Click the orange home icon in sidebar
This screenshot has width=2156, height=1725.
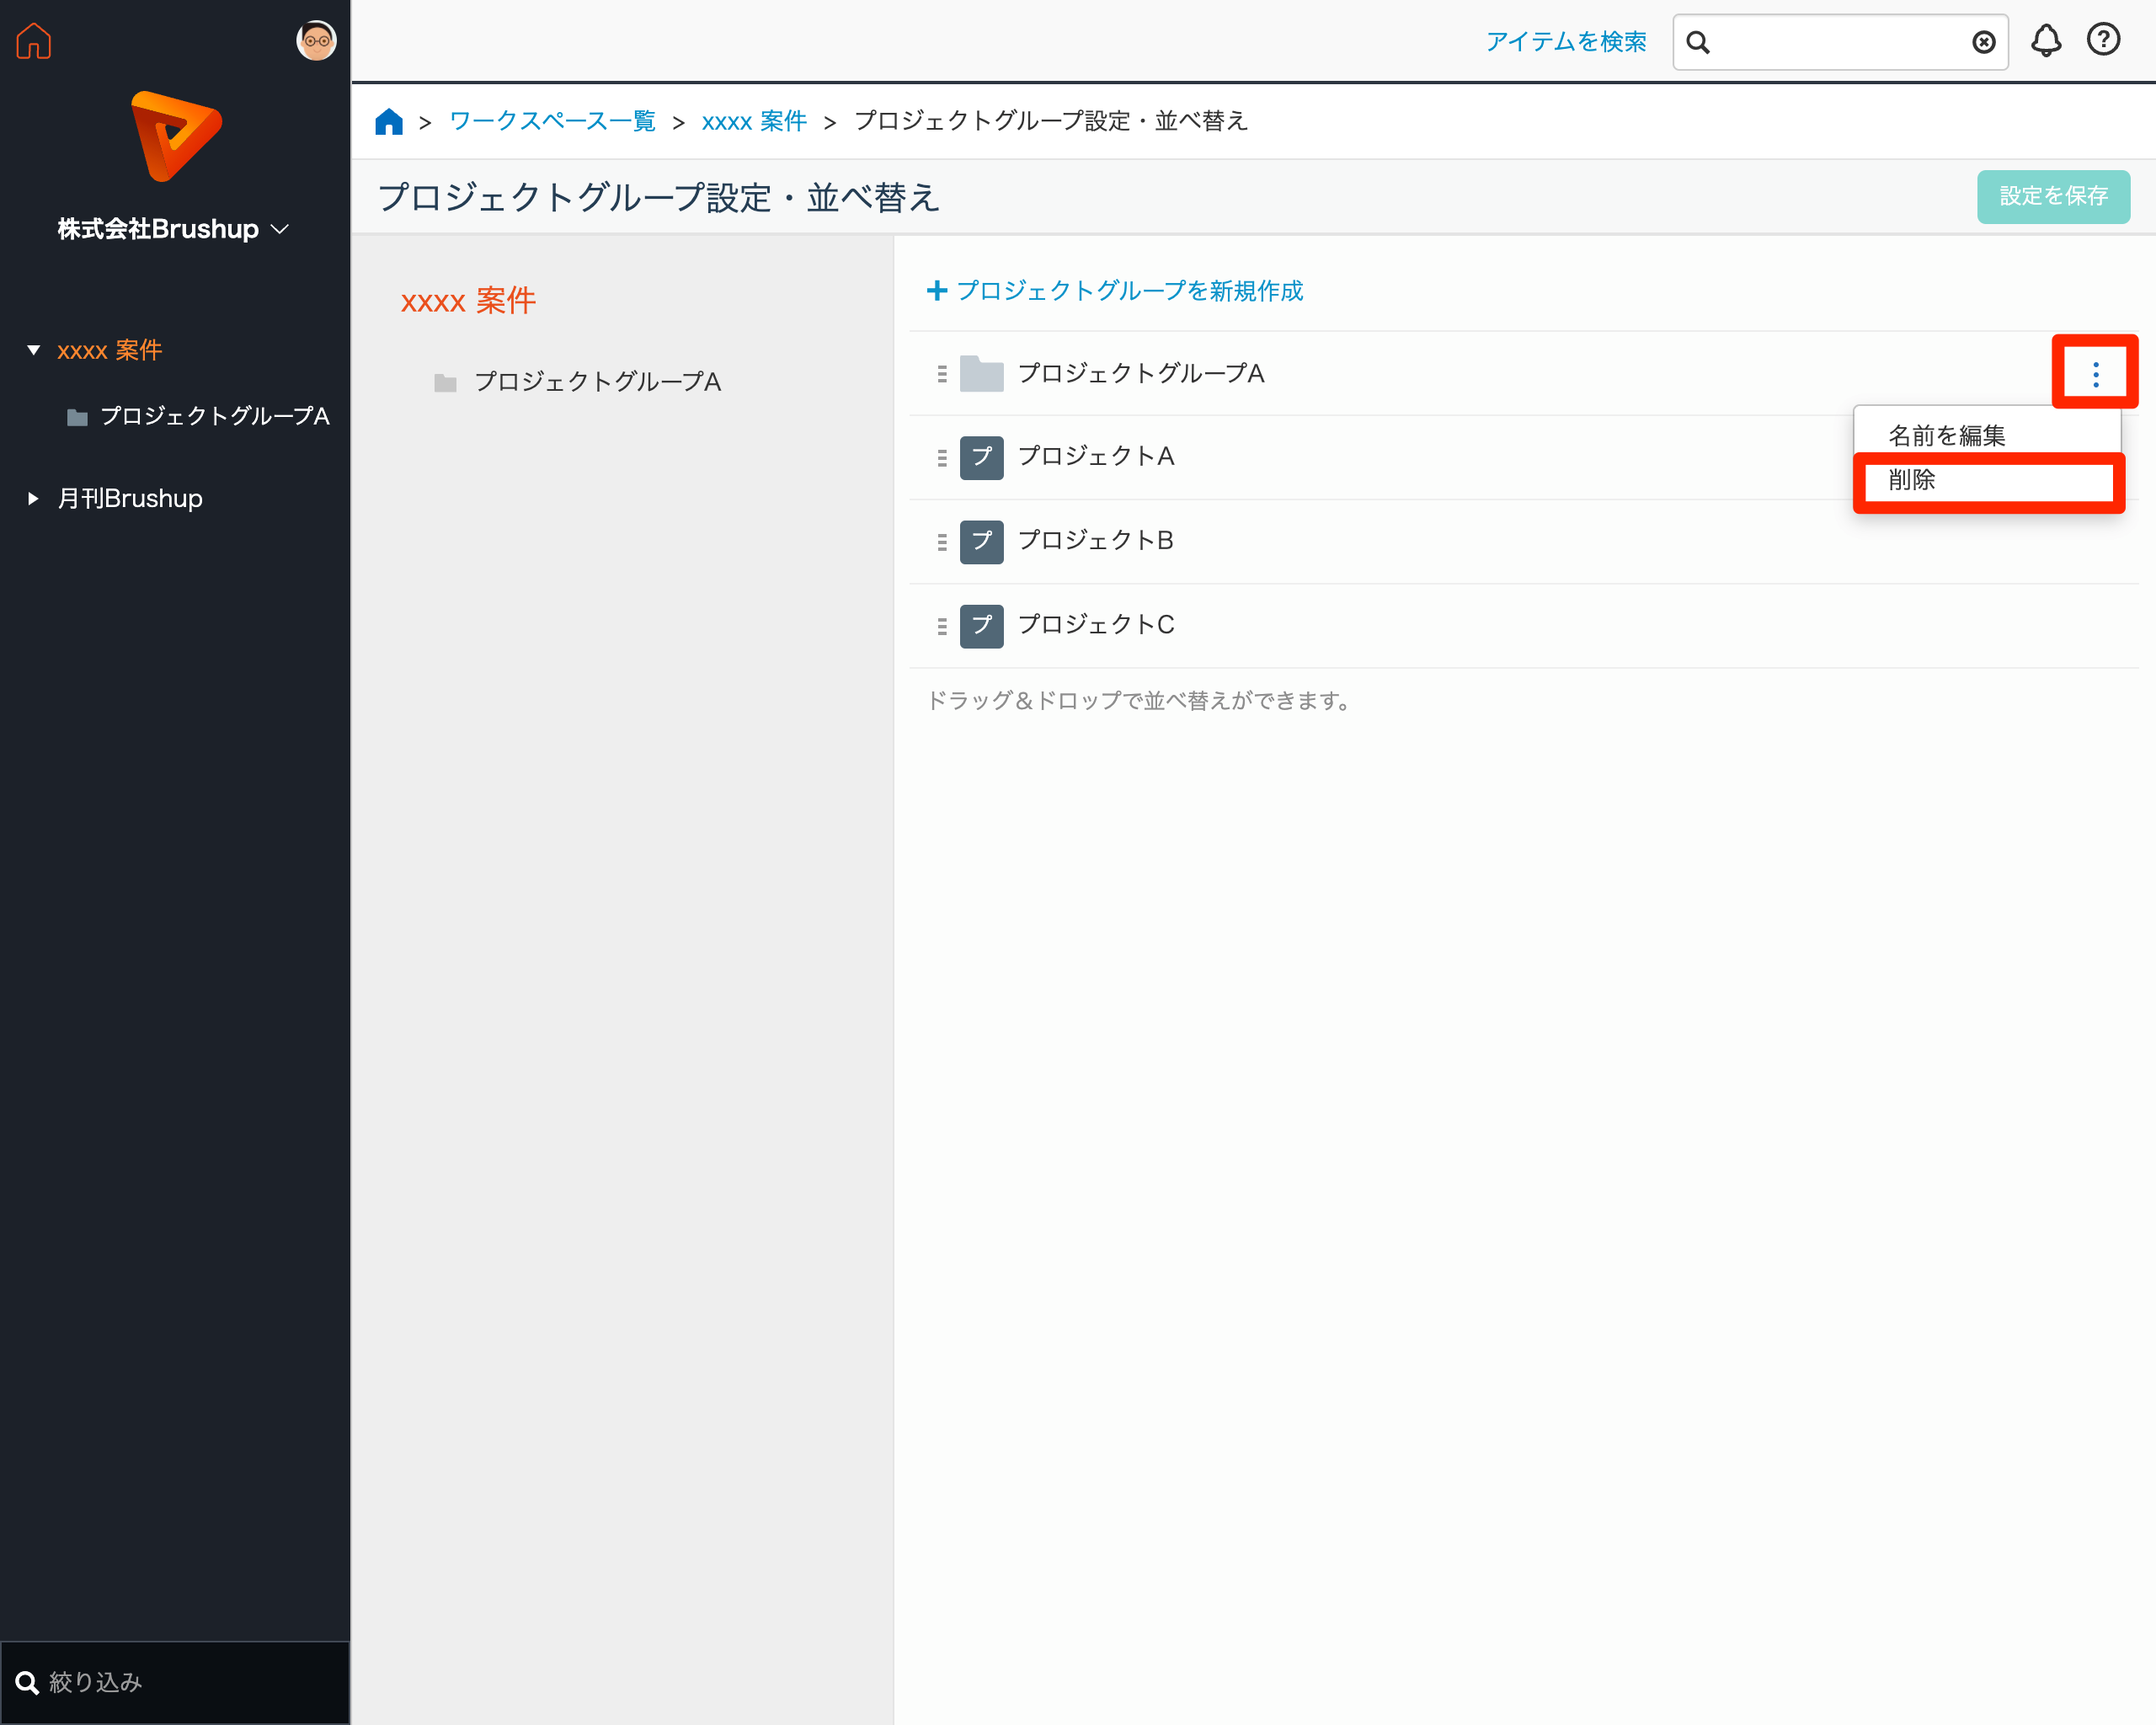click(34, 41)
